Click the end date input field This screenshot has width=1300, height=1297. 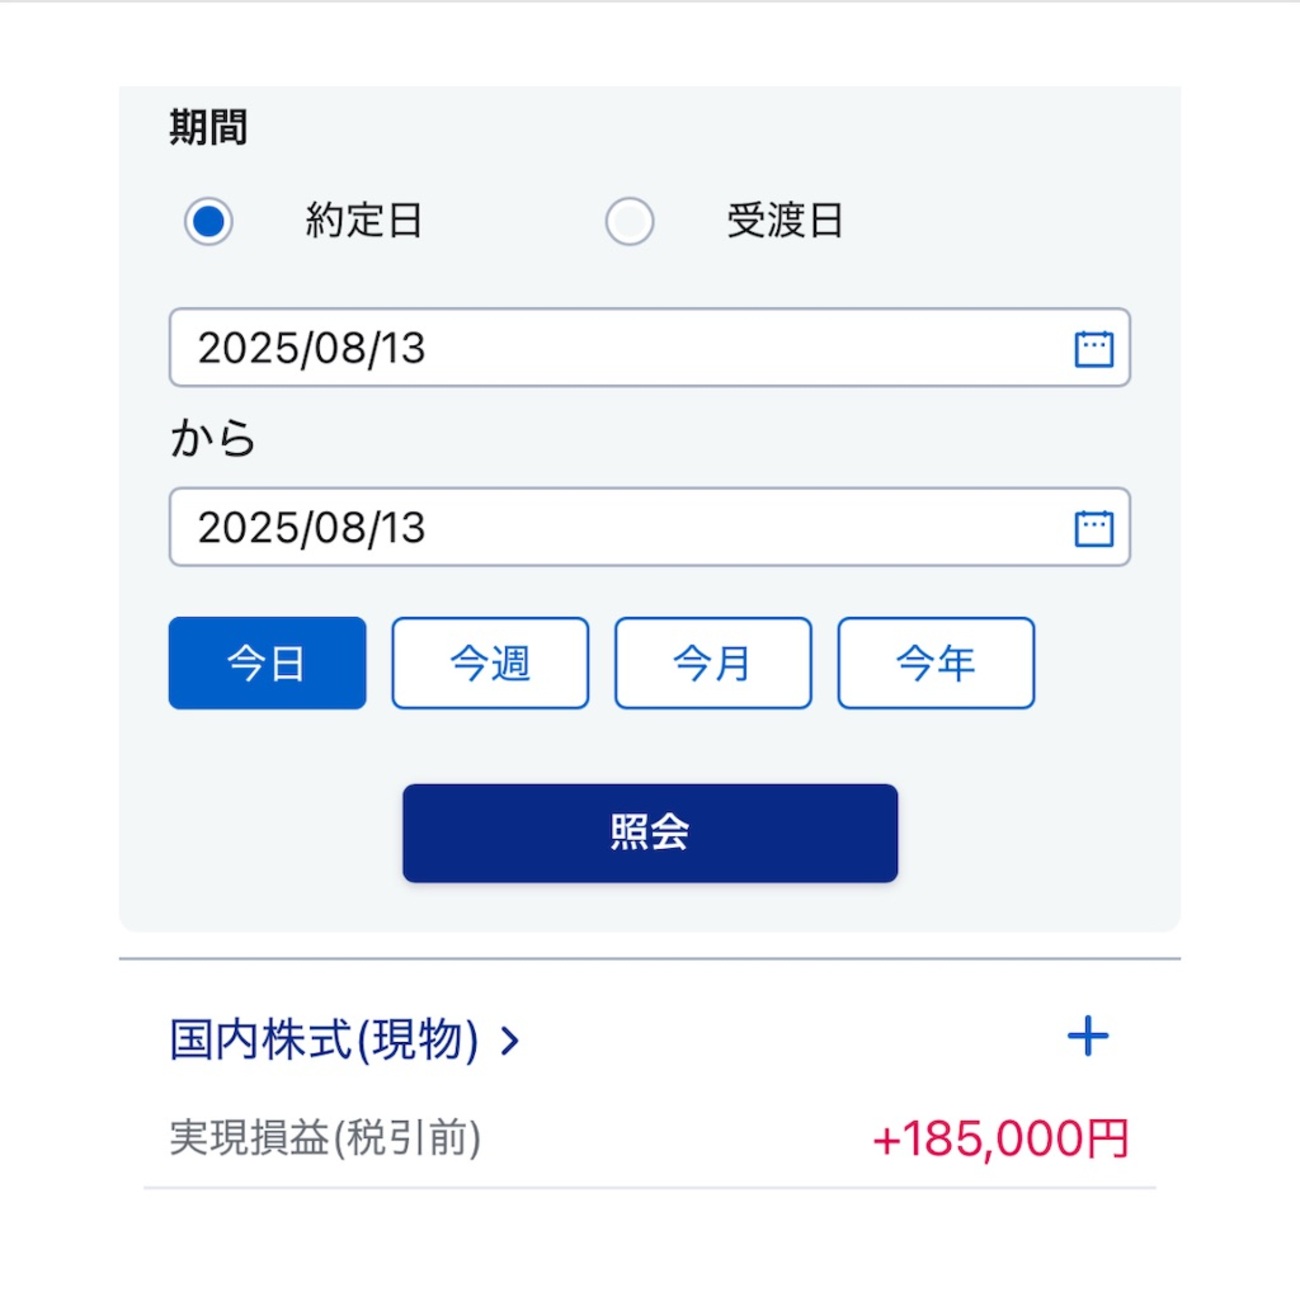click(620, 527)
